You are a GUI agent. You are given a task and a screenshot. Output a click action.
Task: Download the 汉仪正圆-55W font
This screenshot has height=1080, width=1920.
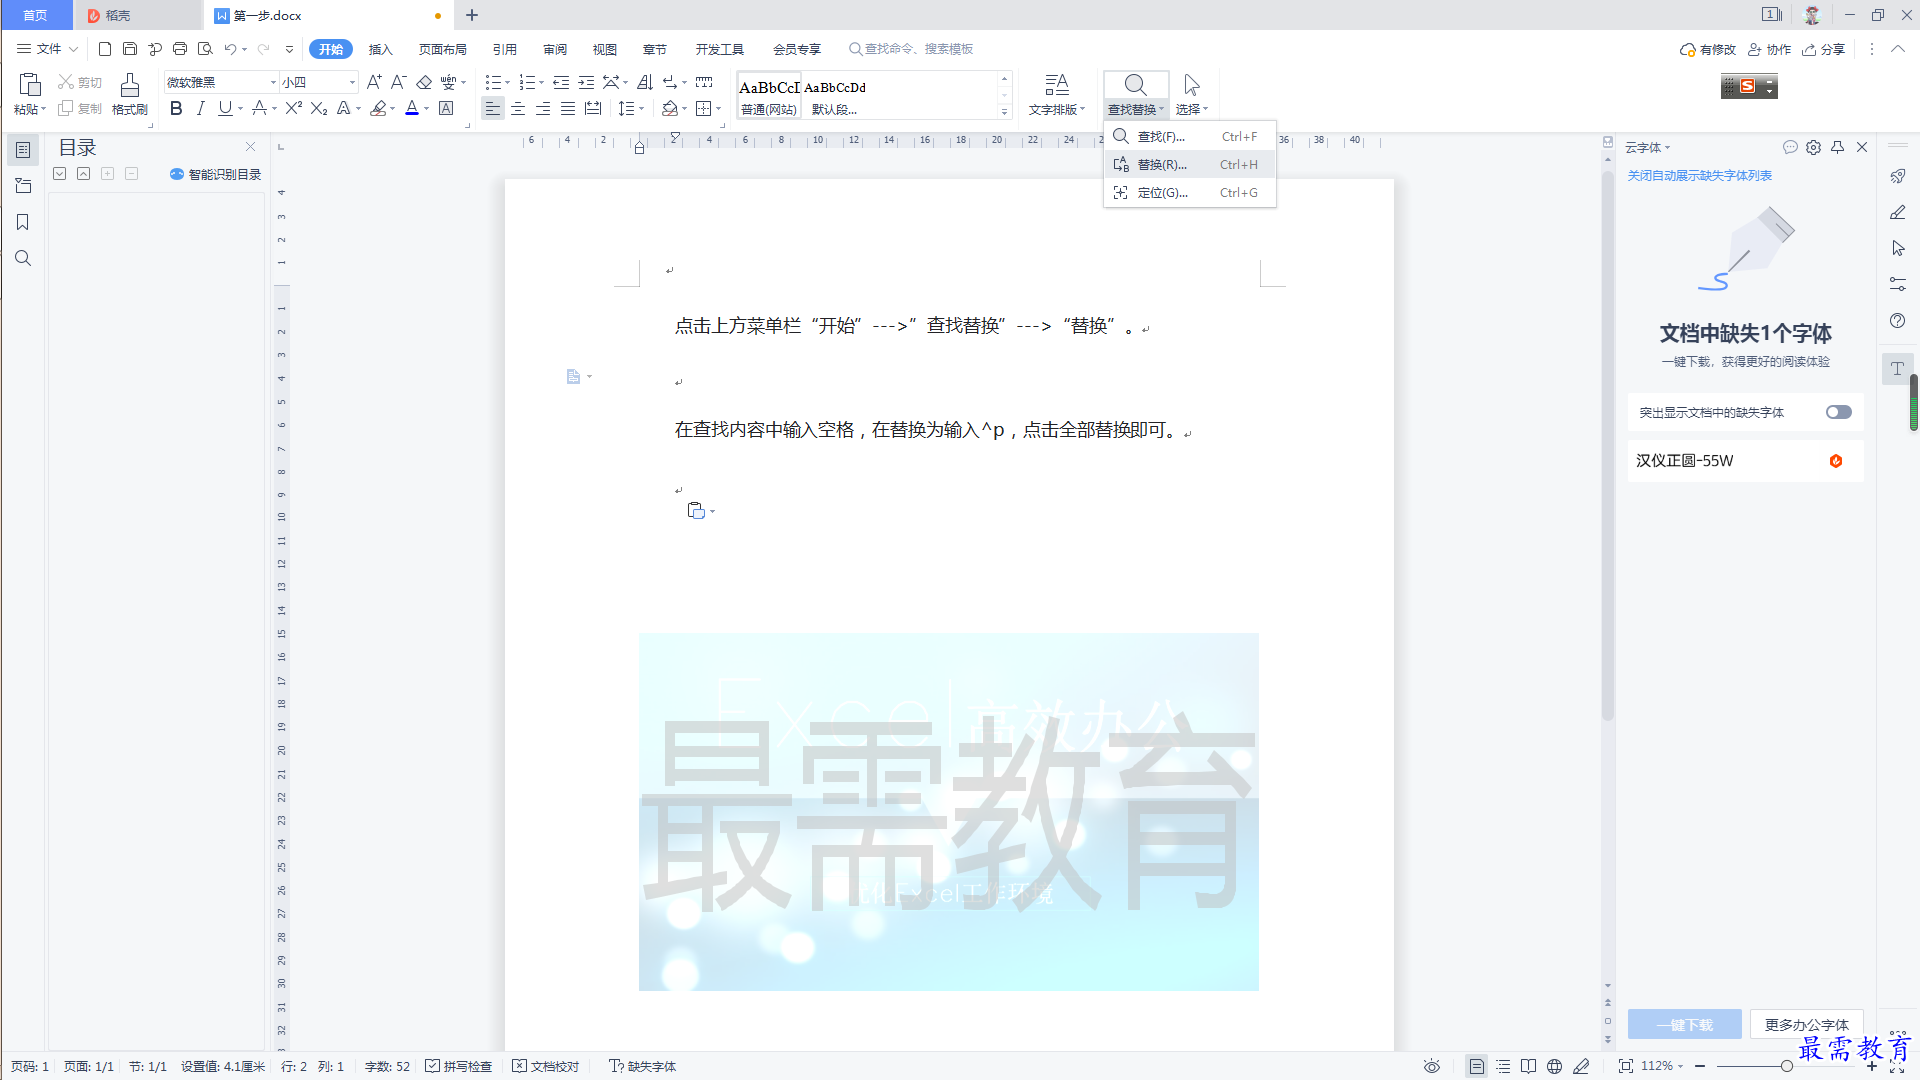(x=1836, y=461)
